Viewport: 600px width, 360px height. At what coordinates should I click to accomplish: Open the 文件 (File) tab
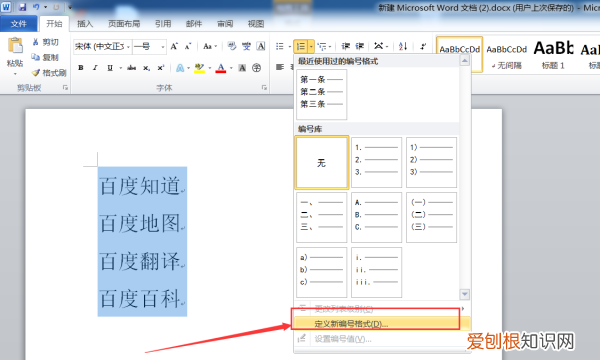pos(19,24)
